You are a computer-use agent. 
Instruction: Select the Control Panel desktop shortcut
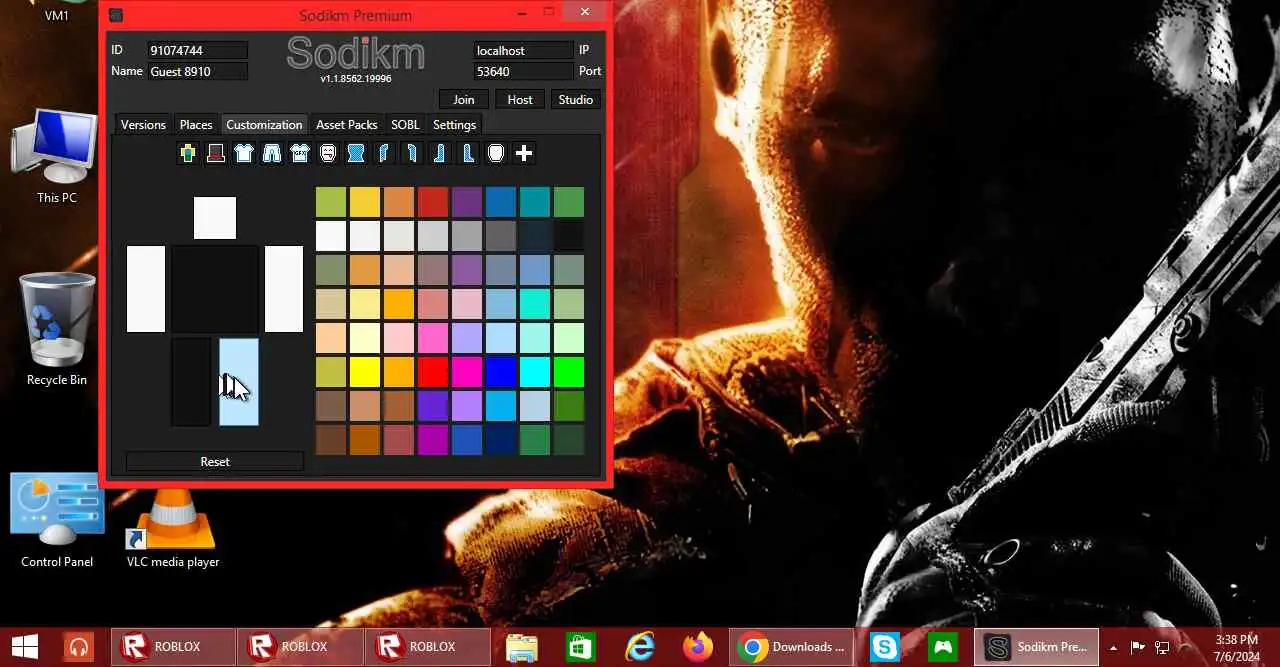(57, 520)
